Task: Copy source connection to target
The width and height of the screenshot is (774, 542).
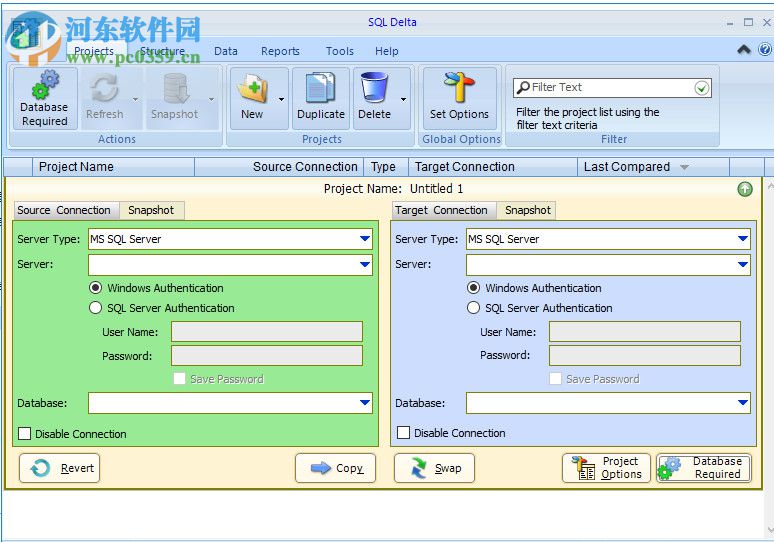Action: point(335,468)
